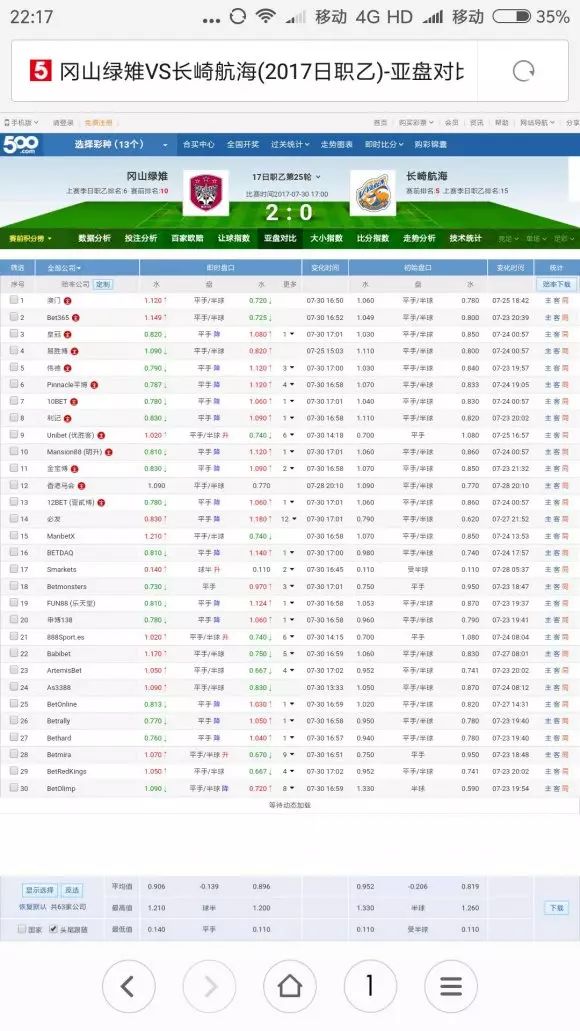580x1031 pixels.
Task: Open the browser hamburger menu icon
Action: (x=451, y=986)
